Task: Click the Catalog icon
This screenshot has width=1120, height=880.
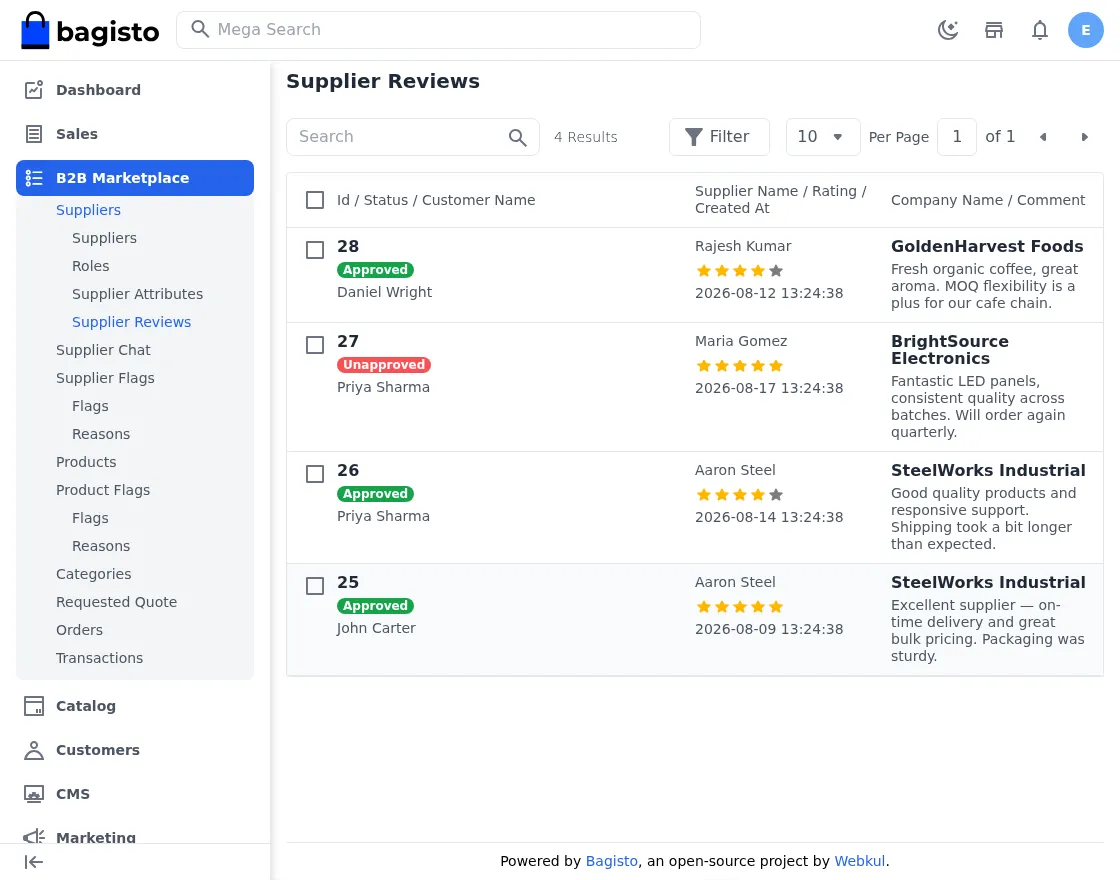Action: point(34,706)
